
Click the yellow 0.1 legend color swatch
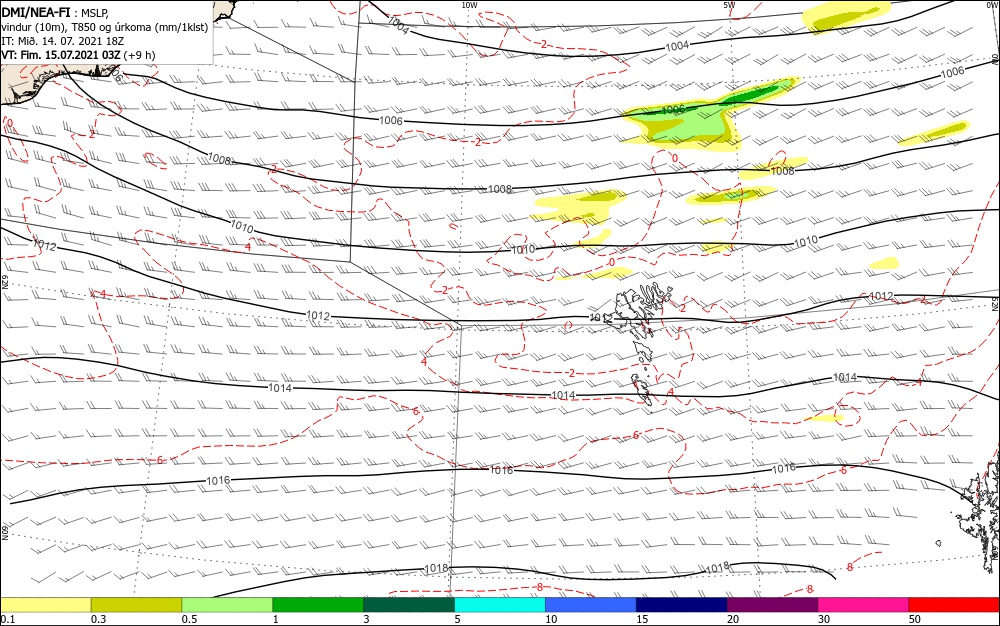45,605
